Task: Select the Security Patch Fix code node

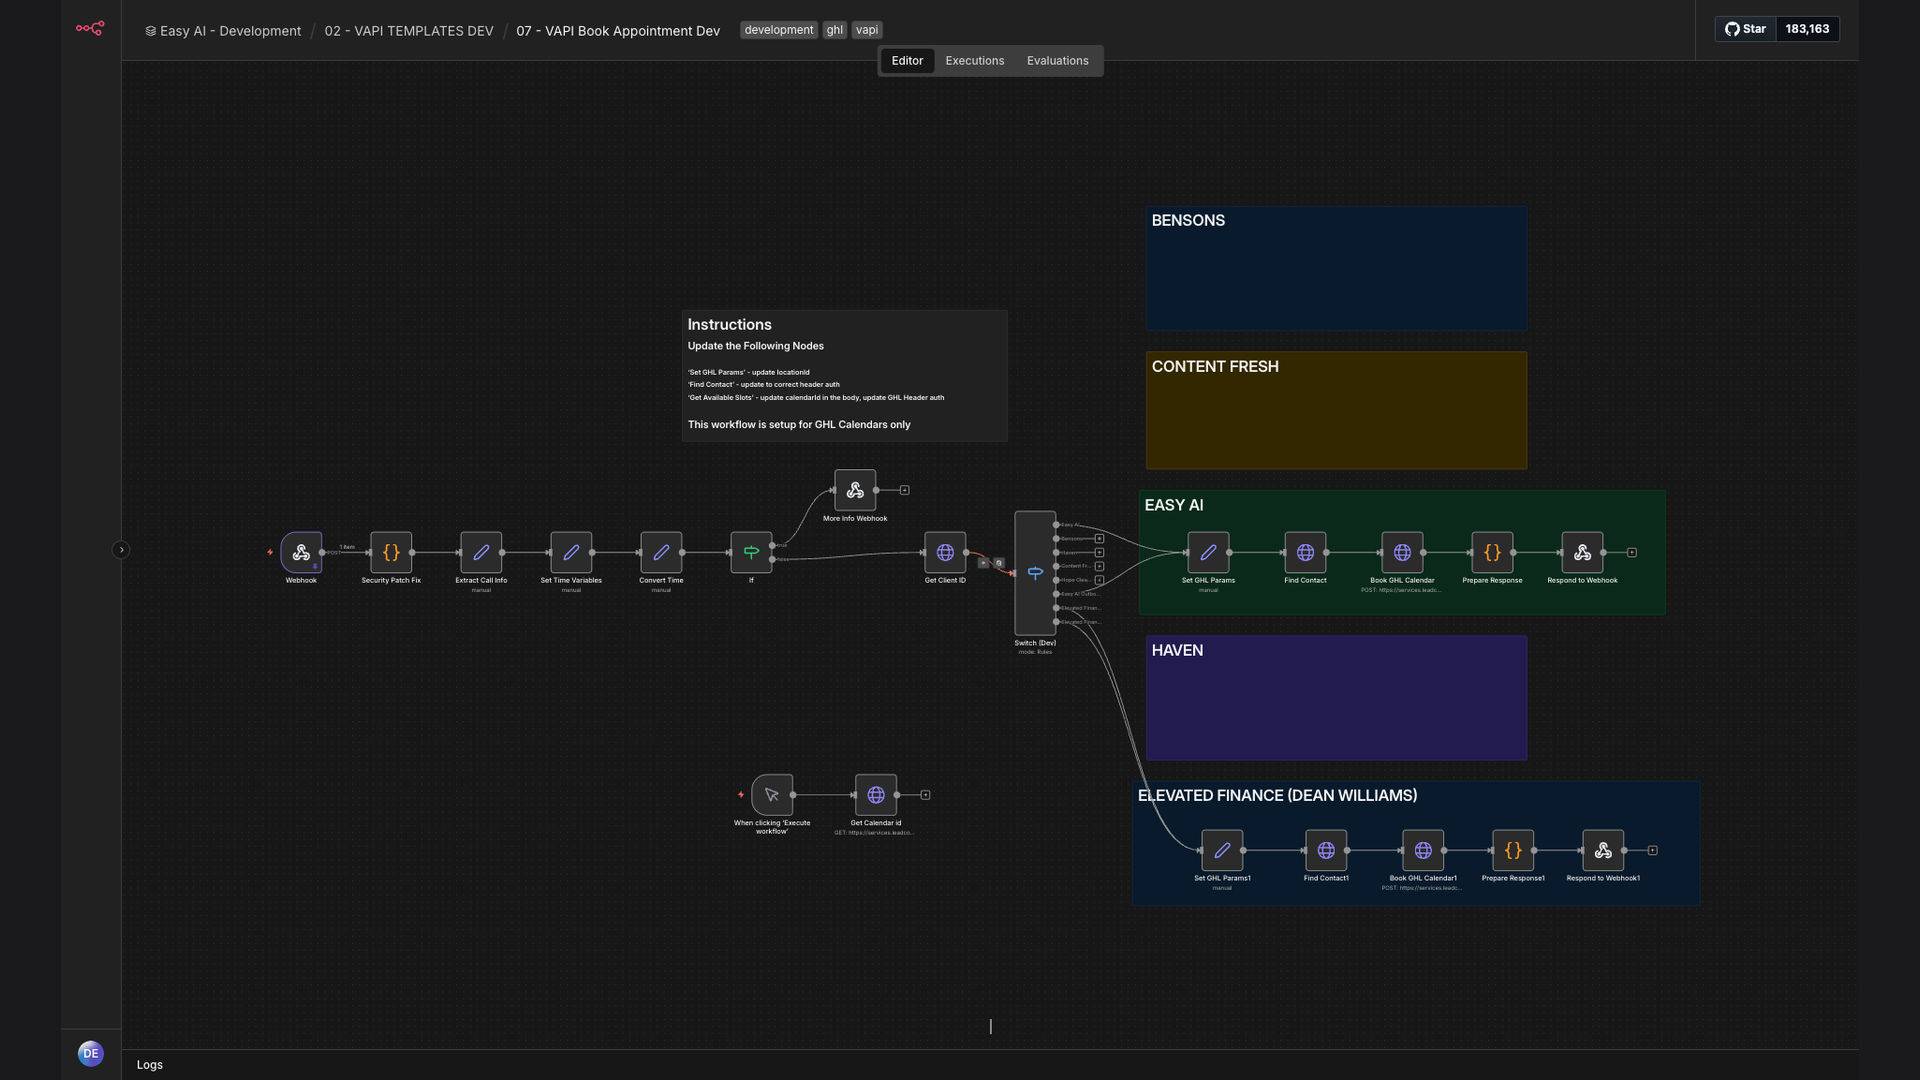Action: click(391, 552)
